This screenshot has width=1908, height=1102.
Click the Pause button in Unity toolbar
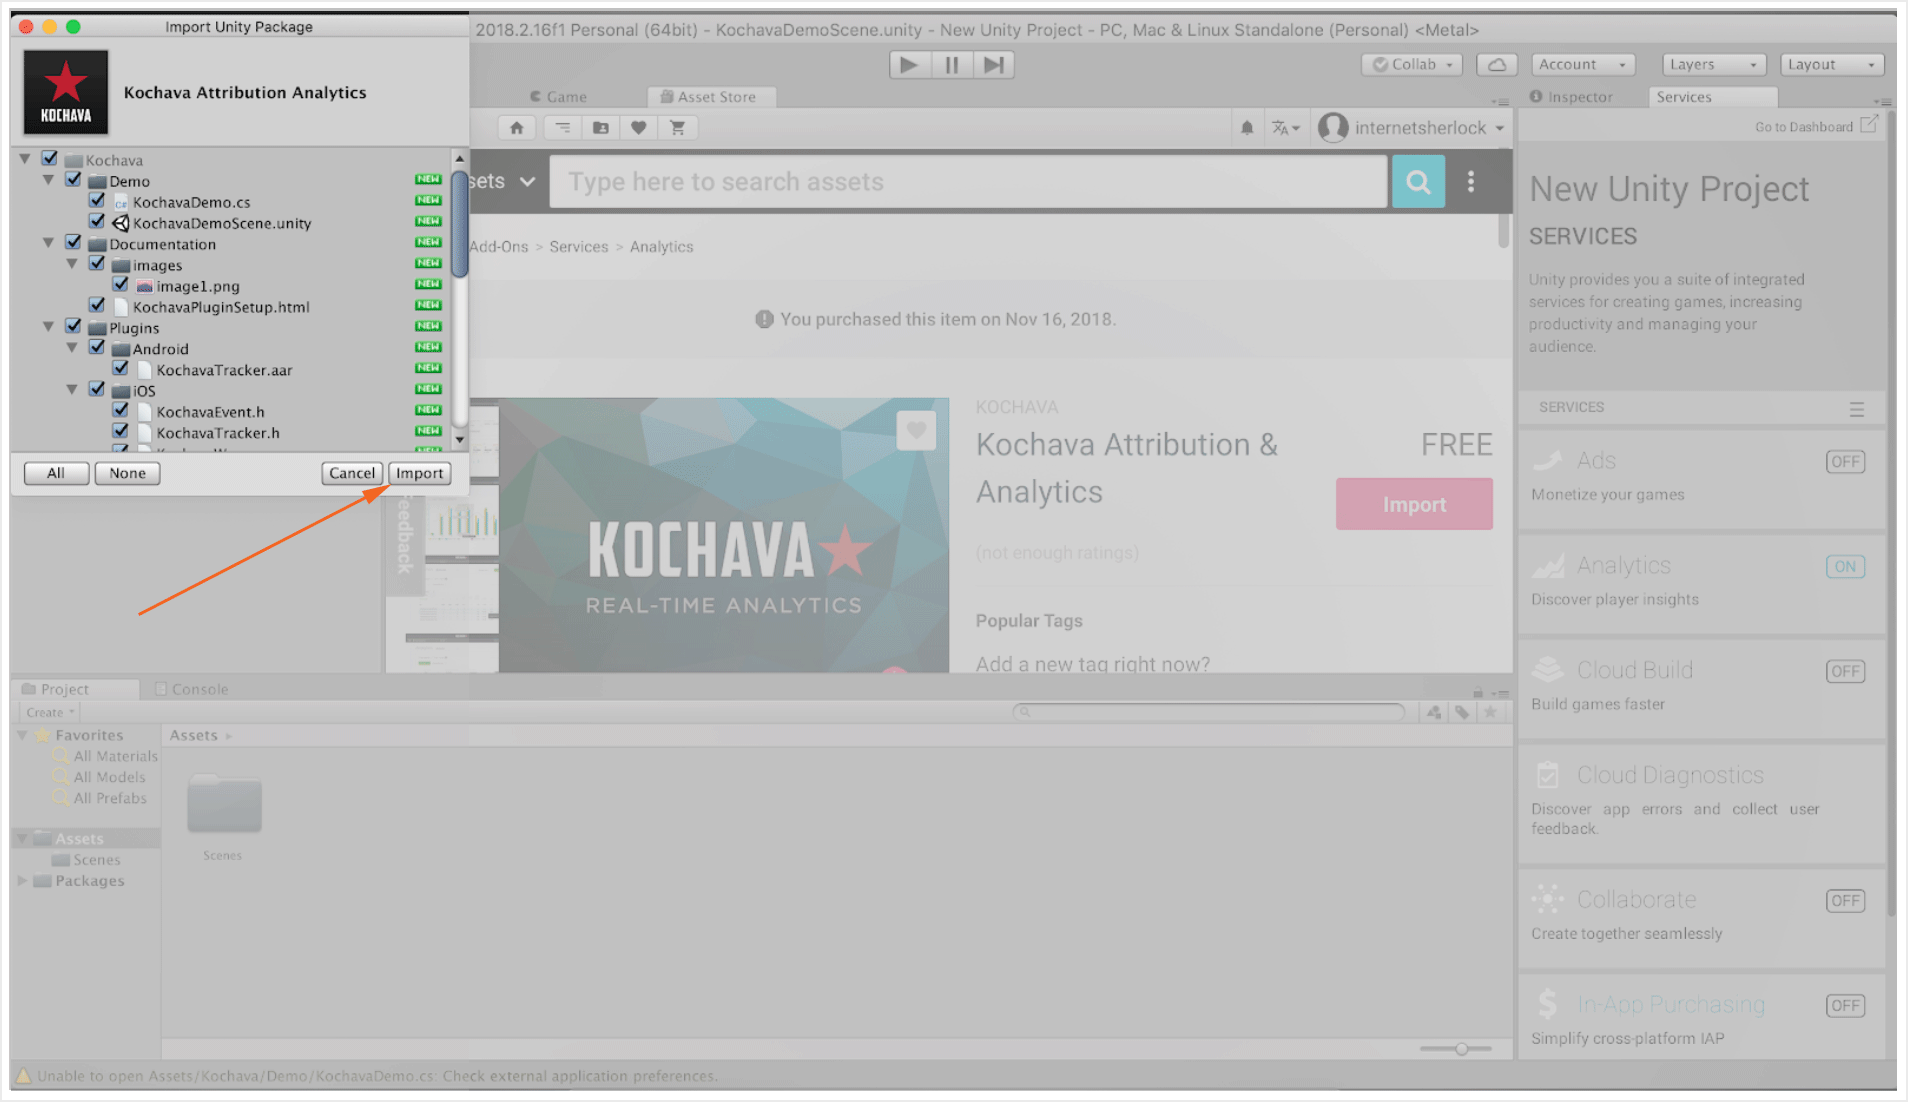pos(952,65)
